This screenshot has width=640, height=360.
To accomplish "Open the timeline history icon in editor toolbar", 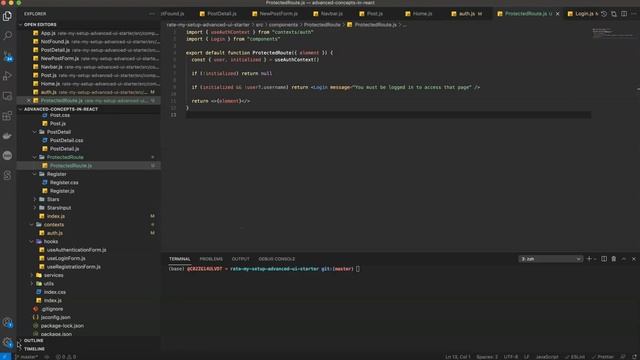I will [604, 14].
